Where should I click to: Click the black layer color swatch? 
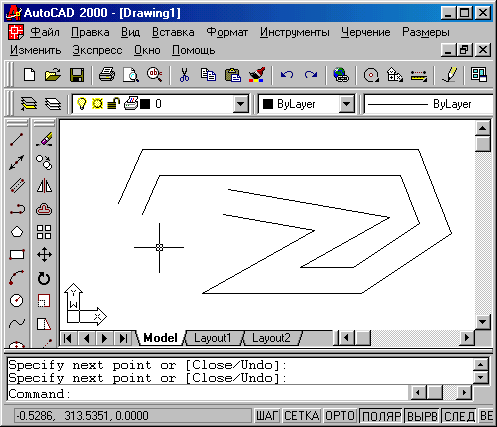(x=145, y=104)
